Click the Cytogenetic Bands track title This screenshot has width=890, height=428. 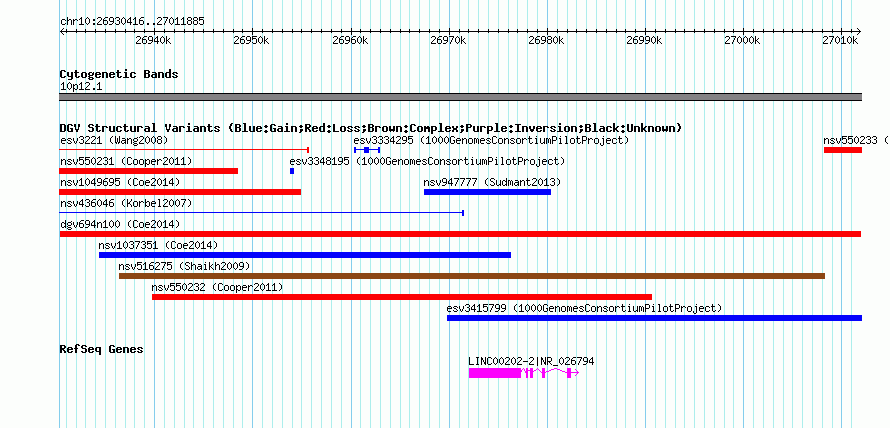(119, 74)
